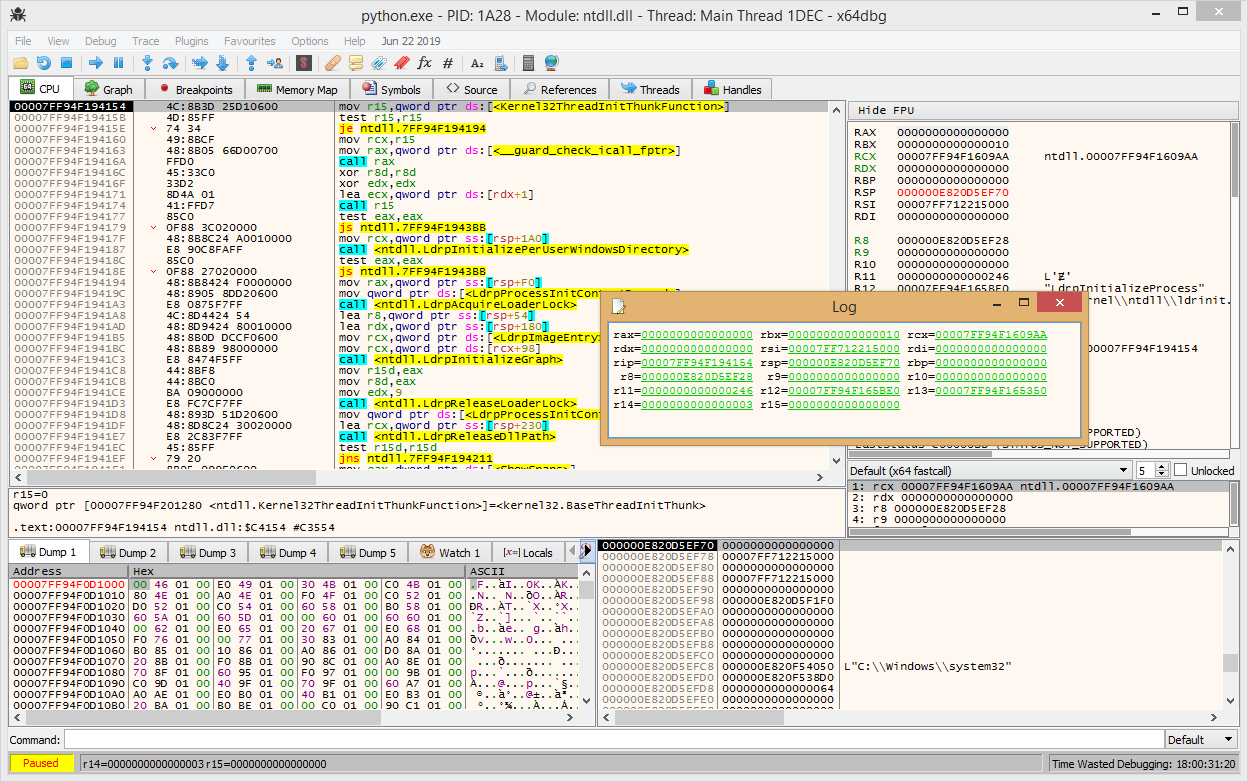Image resolution: width=1248 pixels, height=782 pixels.
Task: Enable the Unlocked checkbox
Action: point(1180,470)
